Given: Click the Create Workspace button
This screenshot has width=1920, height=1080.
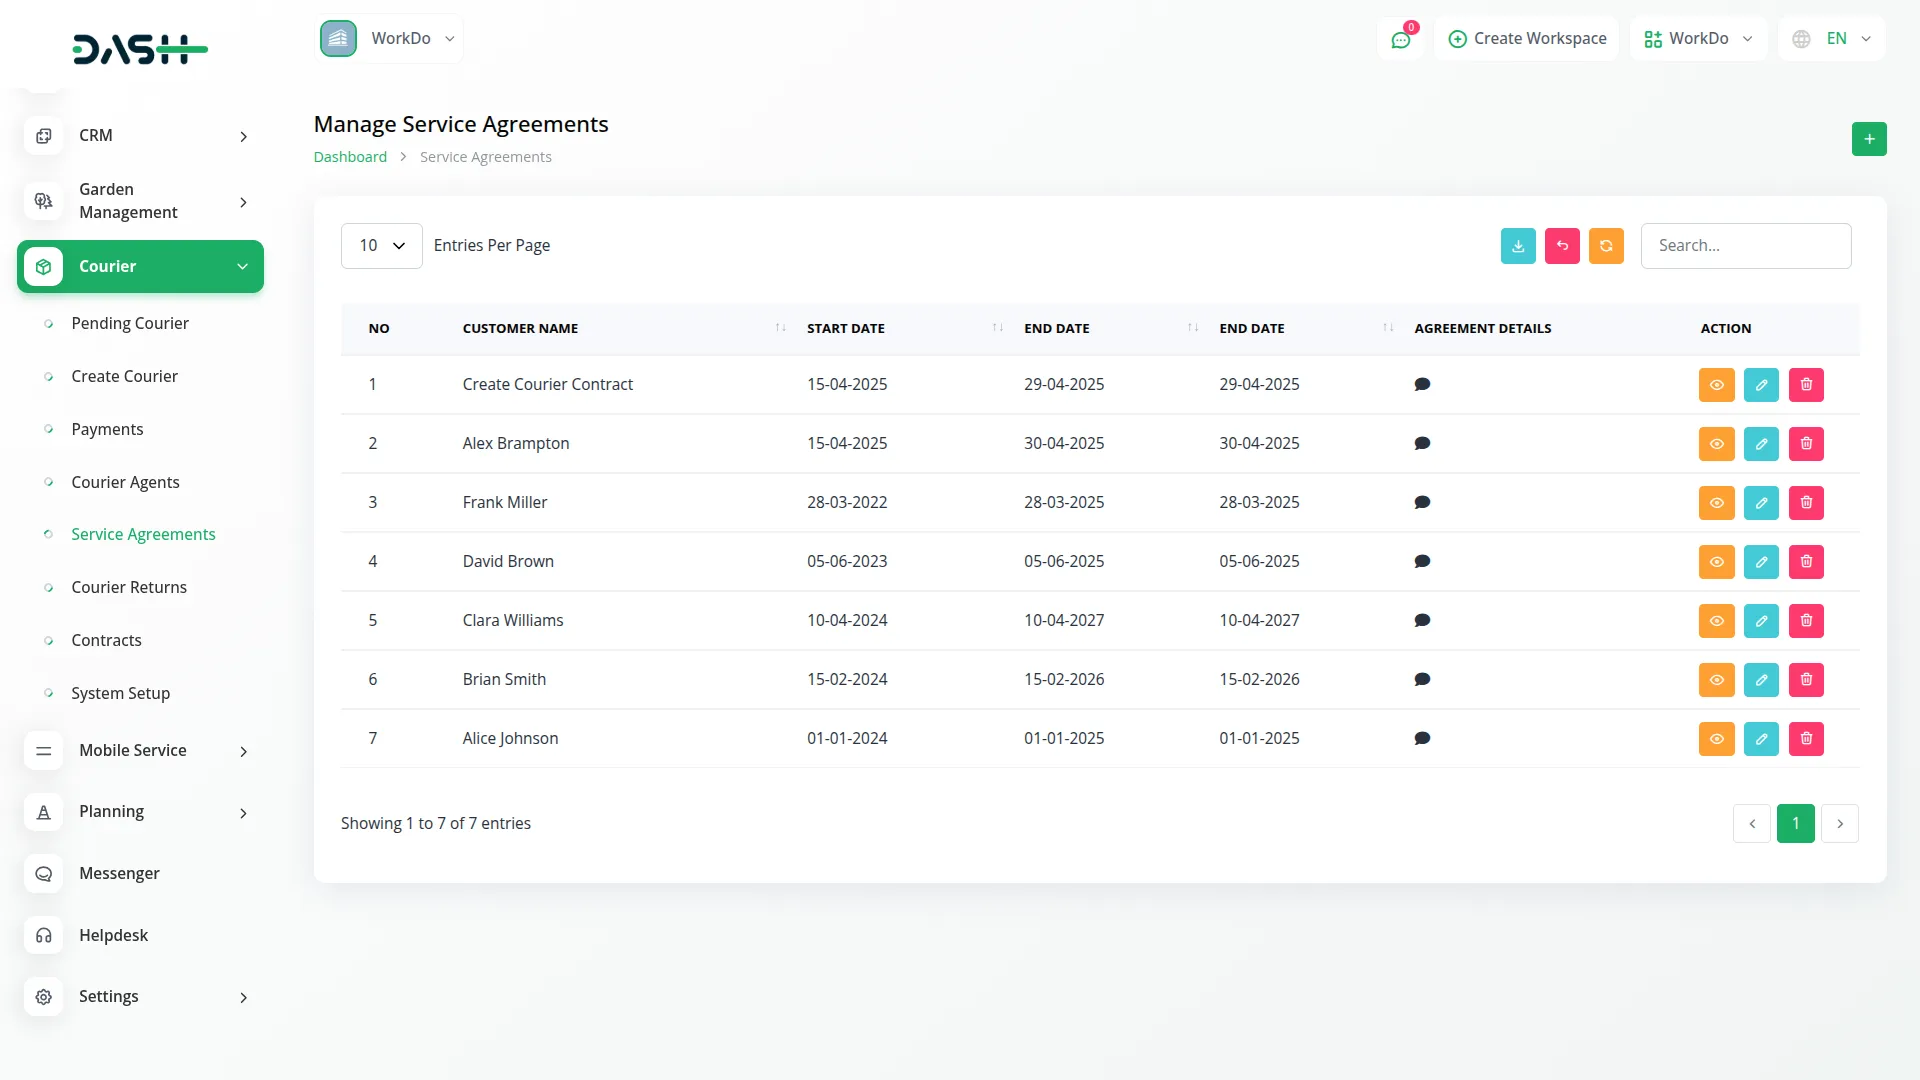Looking at the screenshot, I should click(1526, 39).
